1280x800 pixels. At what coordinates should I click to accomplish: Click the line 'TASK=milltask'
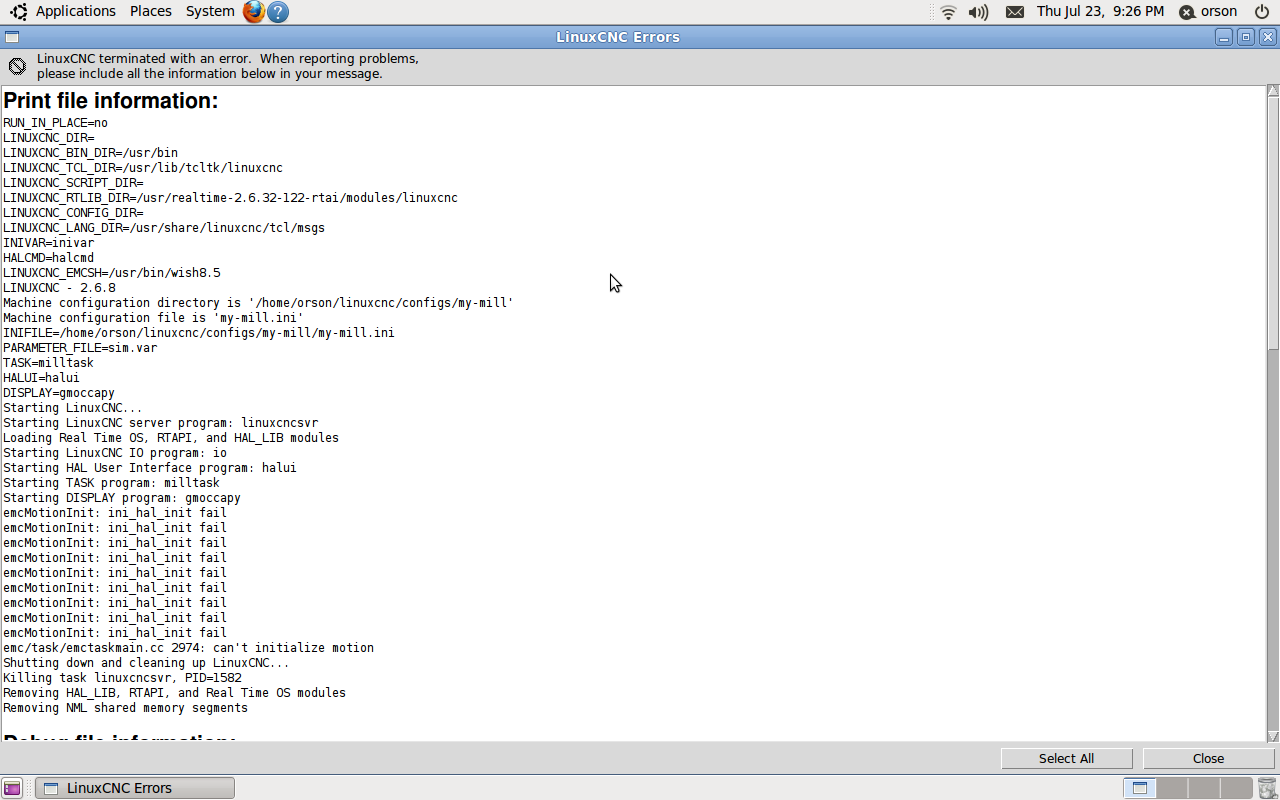pyautogui.click(x=48, y=363)
